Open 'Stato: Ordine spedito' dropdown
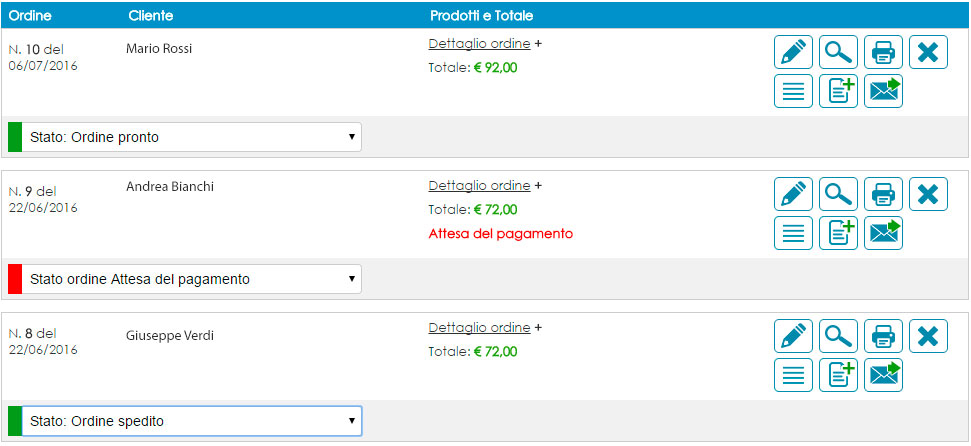Image resolution: width=971 pixels, height=446 pixels. pos(191,421)
